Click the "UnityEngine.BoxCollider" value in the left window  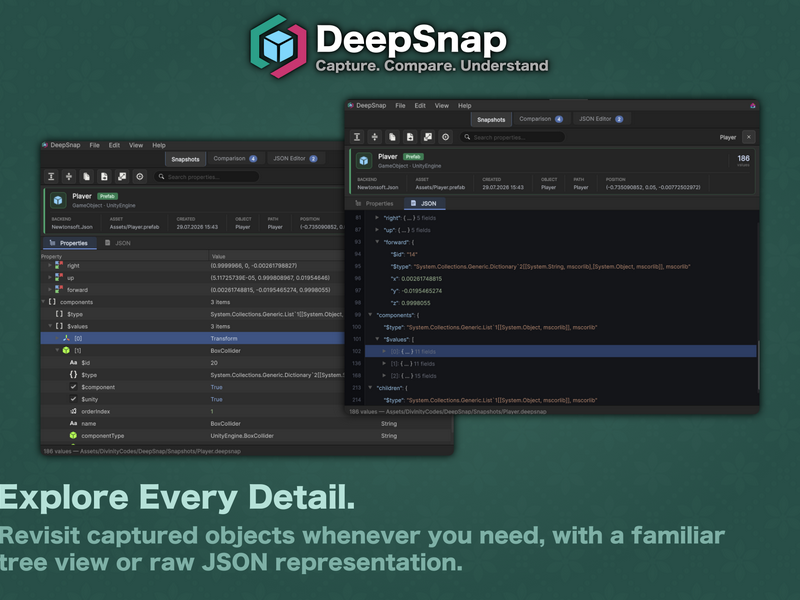coord(242,436)
